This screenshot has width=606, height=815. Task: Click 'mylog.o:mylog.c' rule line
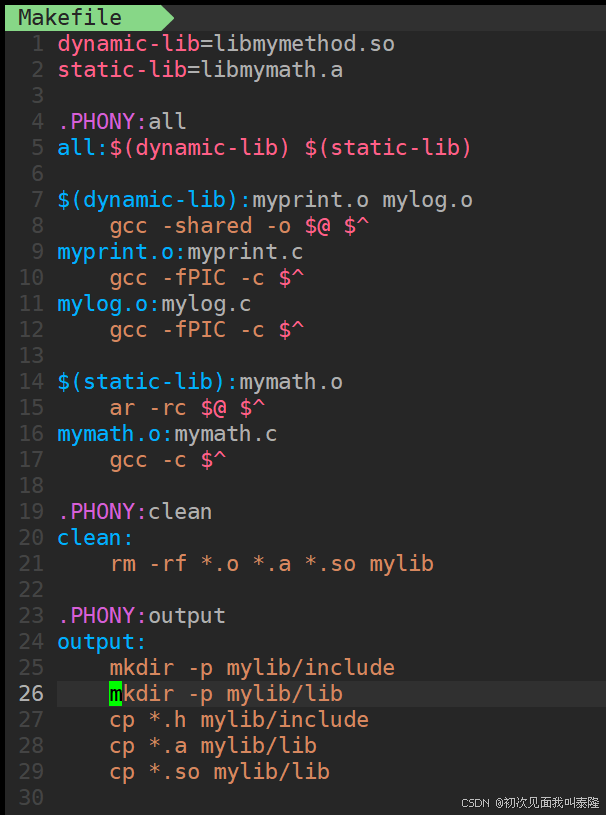[x=154, y=304]
